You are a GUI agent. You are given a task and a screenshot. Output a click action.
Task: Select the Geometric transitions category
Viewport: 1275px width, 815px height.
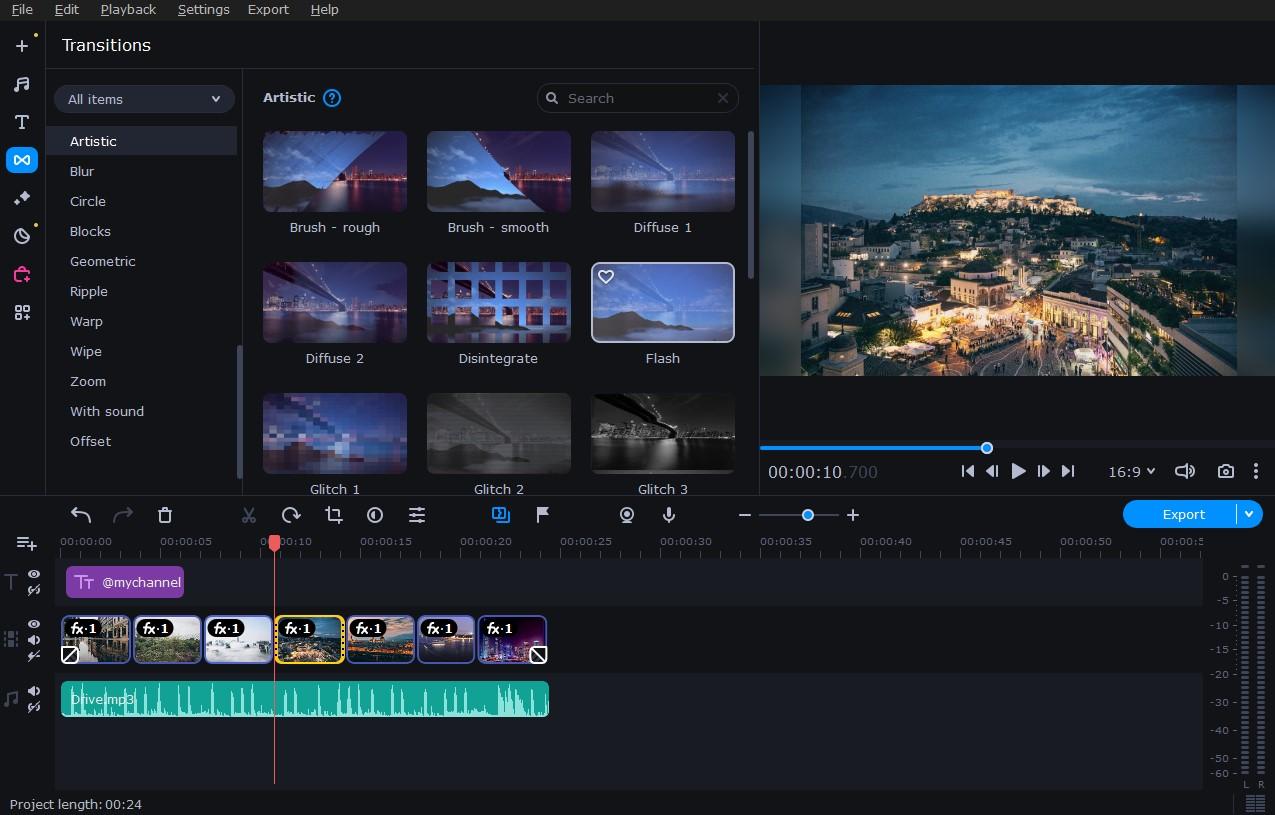[x=102, y=261]
